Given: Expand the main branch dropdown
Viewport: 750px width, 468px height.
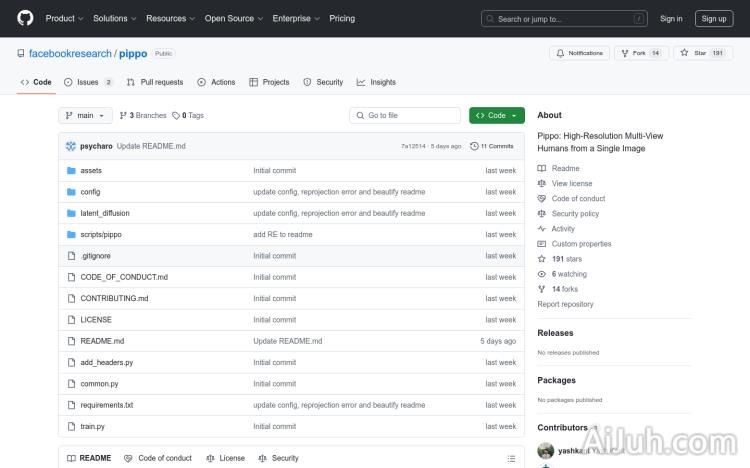Looking at the screenshot, I should pos(85,115).
